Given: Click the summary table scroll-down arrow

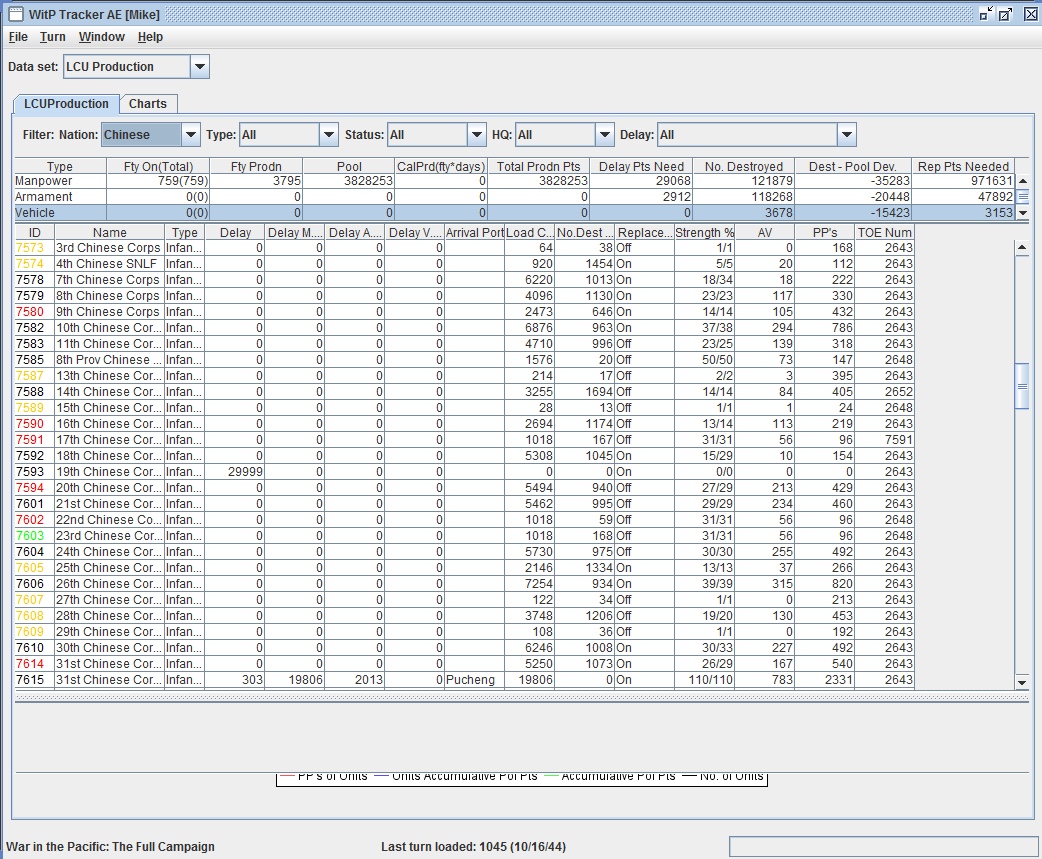Looking at the screenshot, I should pyautogui.click(x=1022, y=213).
